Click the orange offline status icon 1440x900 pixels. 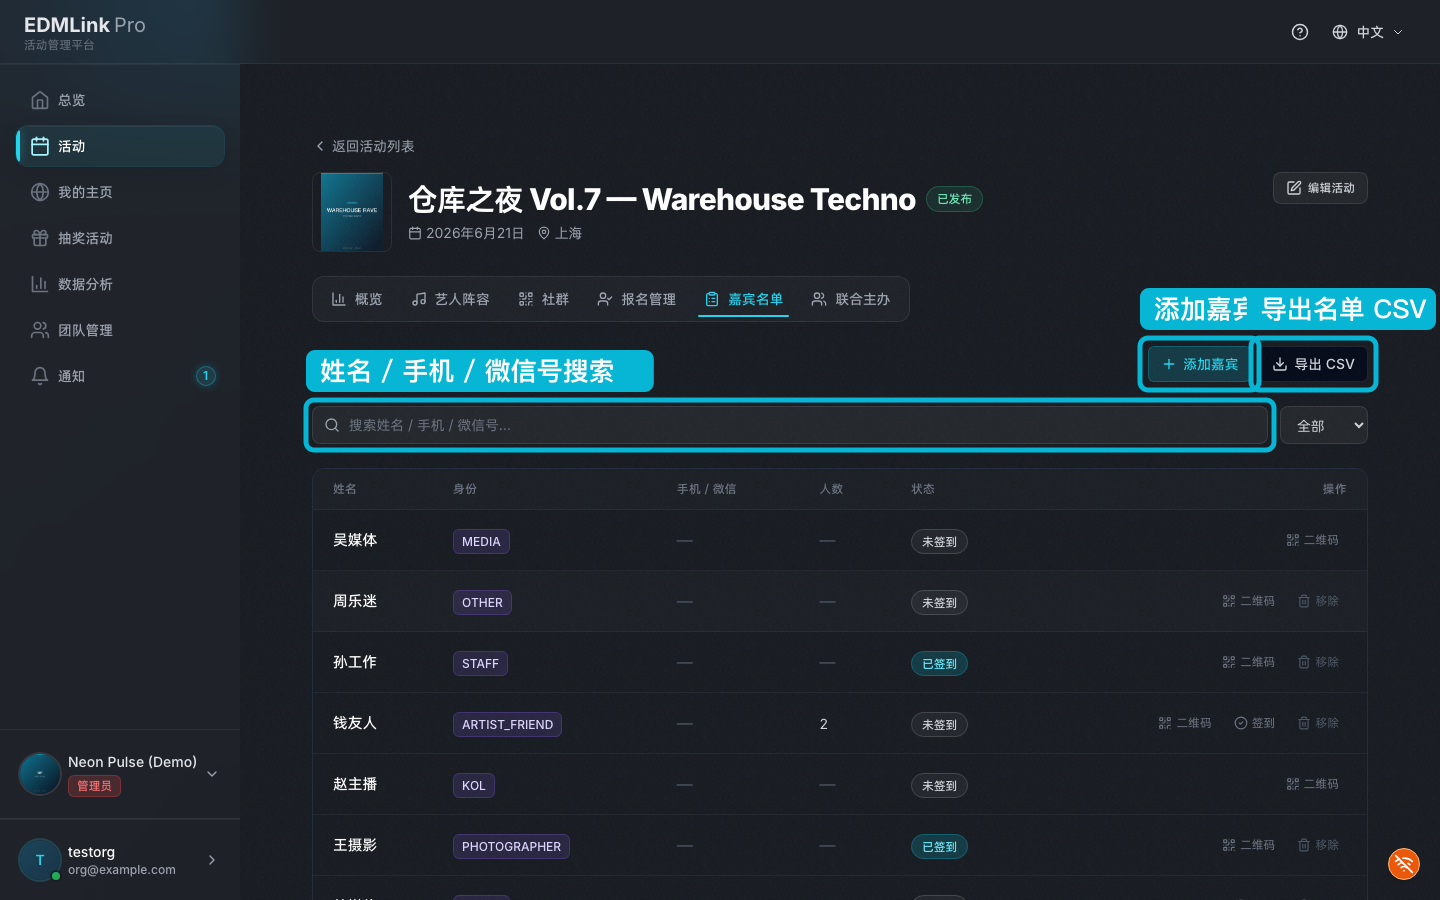pos(1404,864)
